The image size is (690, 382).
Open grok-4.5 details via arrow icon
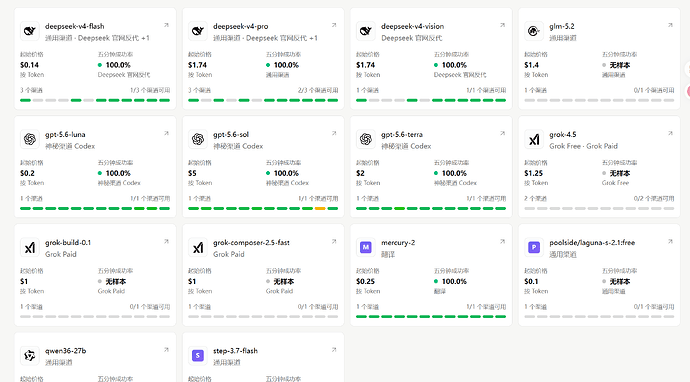coord(670,133)
